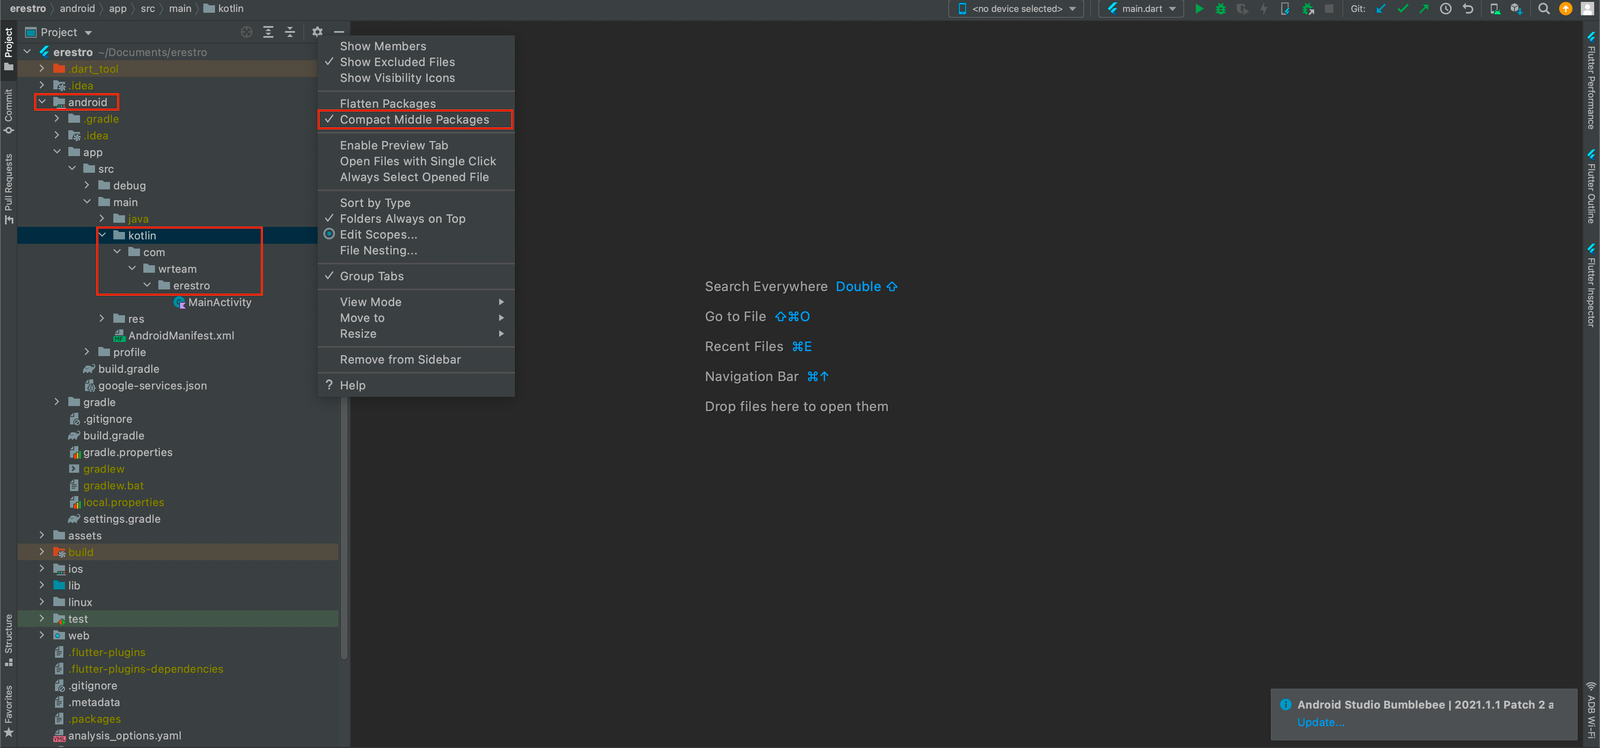The height and width of the screenshot is (748, 1600).
Task: Toggle Show Excluded Files option
Action: click(397, 62)
